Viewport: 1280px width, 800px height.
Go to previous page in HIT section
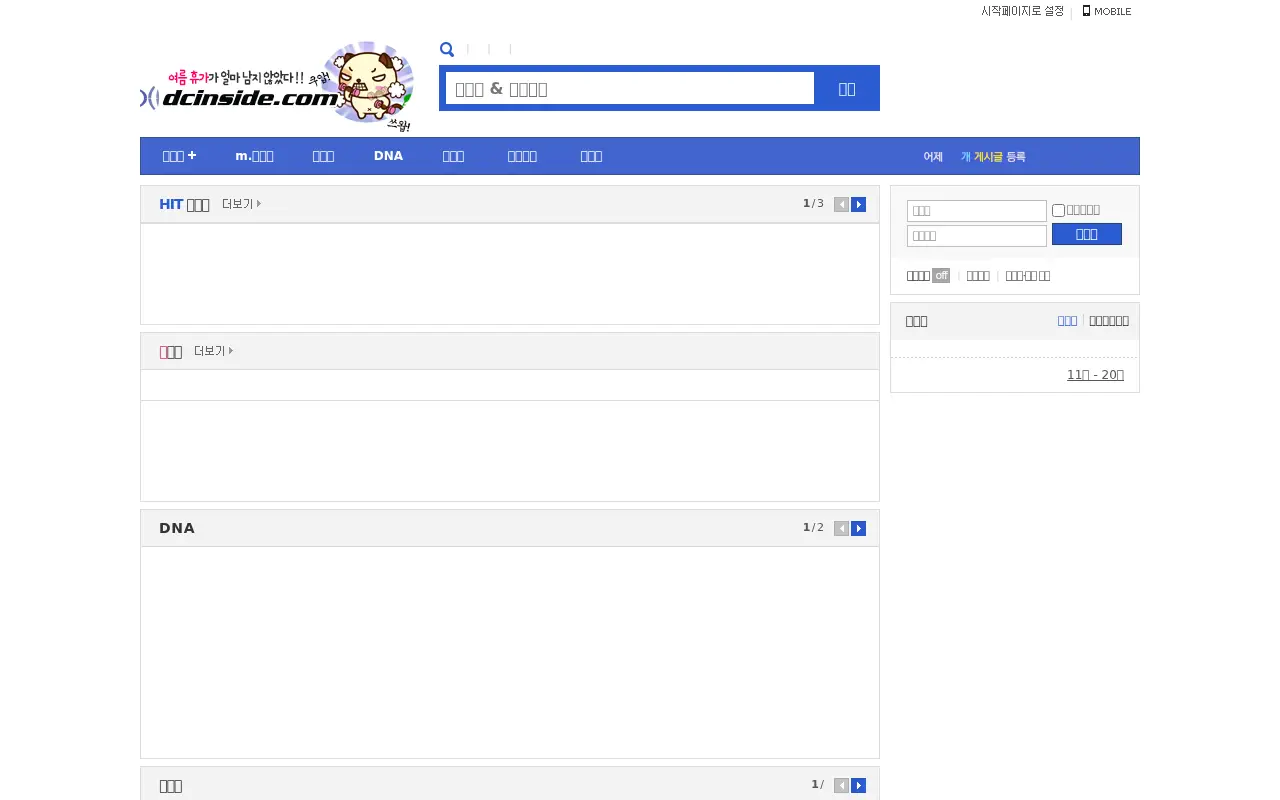point(841,204)
